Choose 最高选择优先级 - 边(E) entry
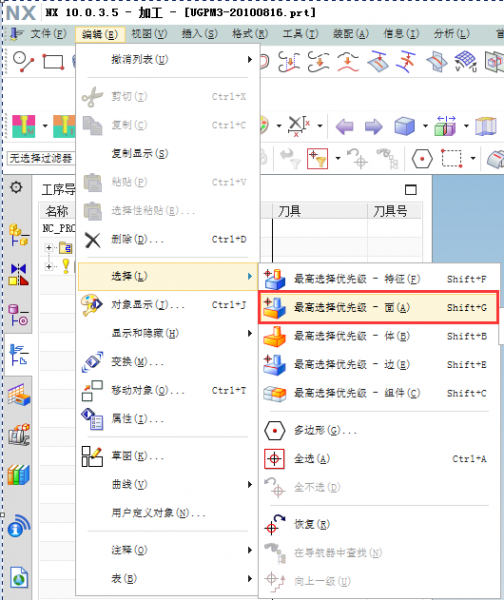 pyautogui.click(x=378, y=365)
